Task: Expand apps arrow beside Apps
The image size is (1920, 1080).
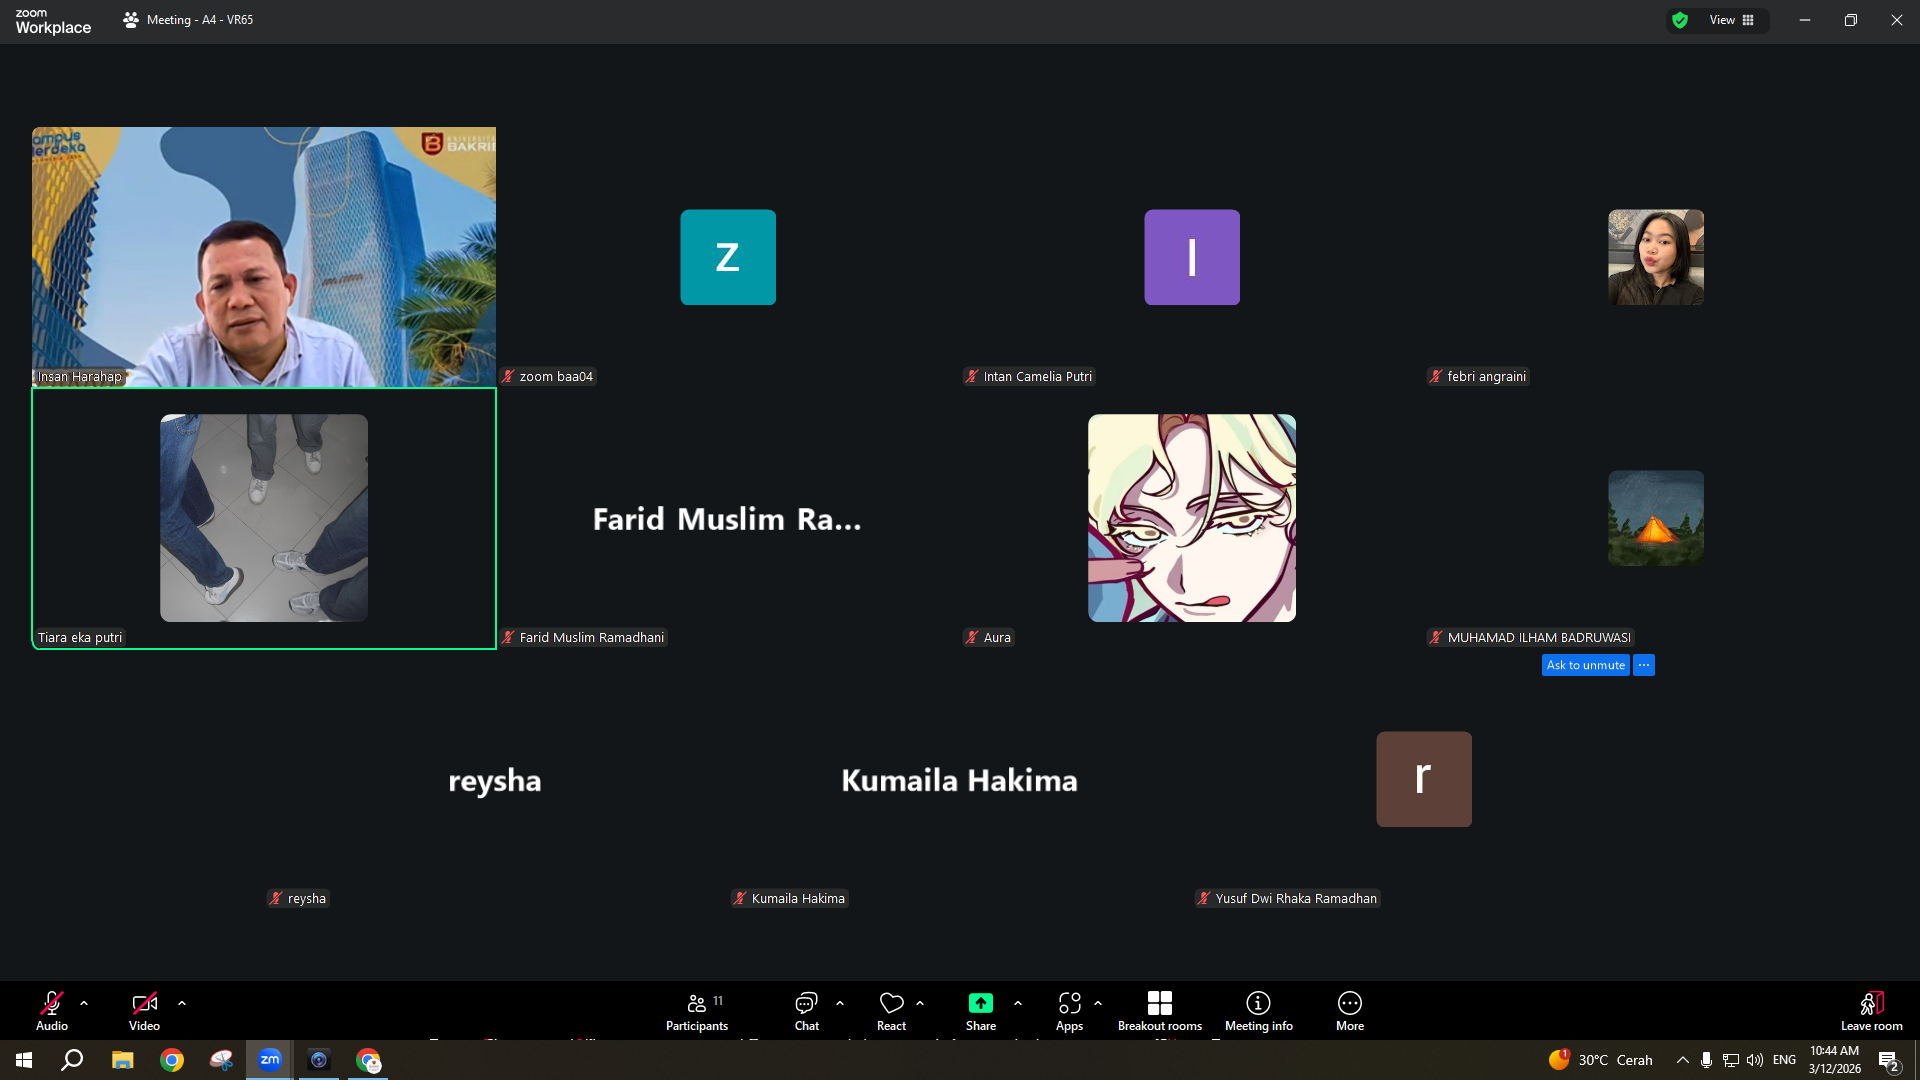Action: pos(1098,1003)
